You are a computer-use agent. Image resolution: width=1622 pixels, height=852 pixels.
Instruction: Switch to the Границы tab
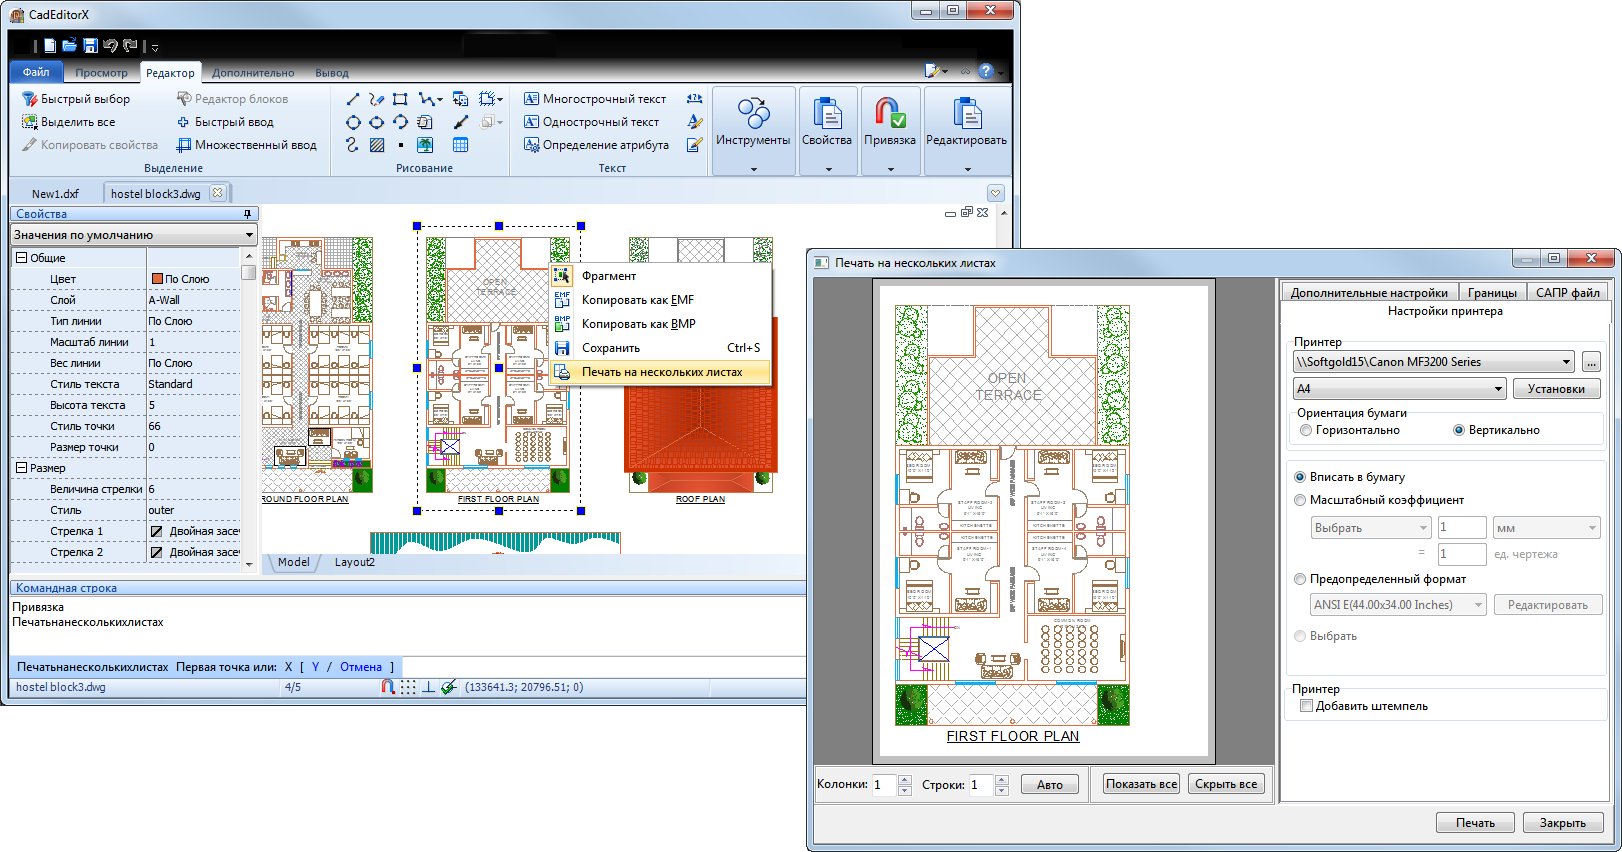click(1492, 293)
